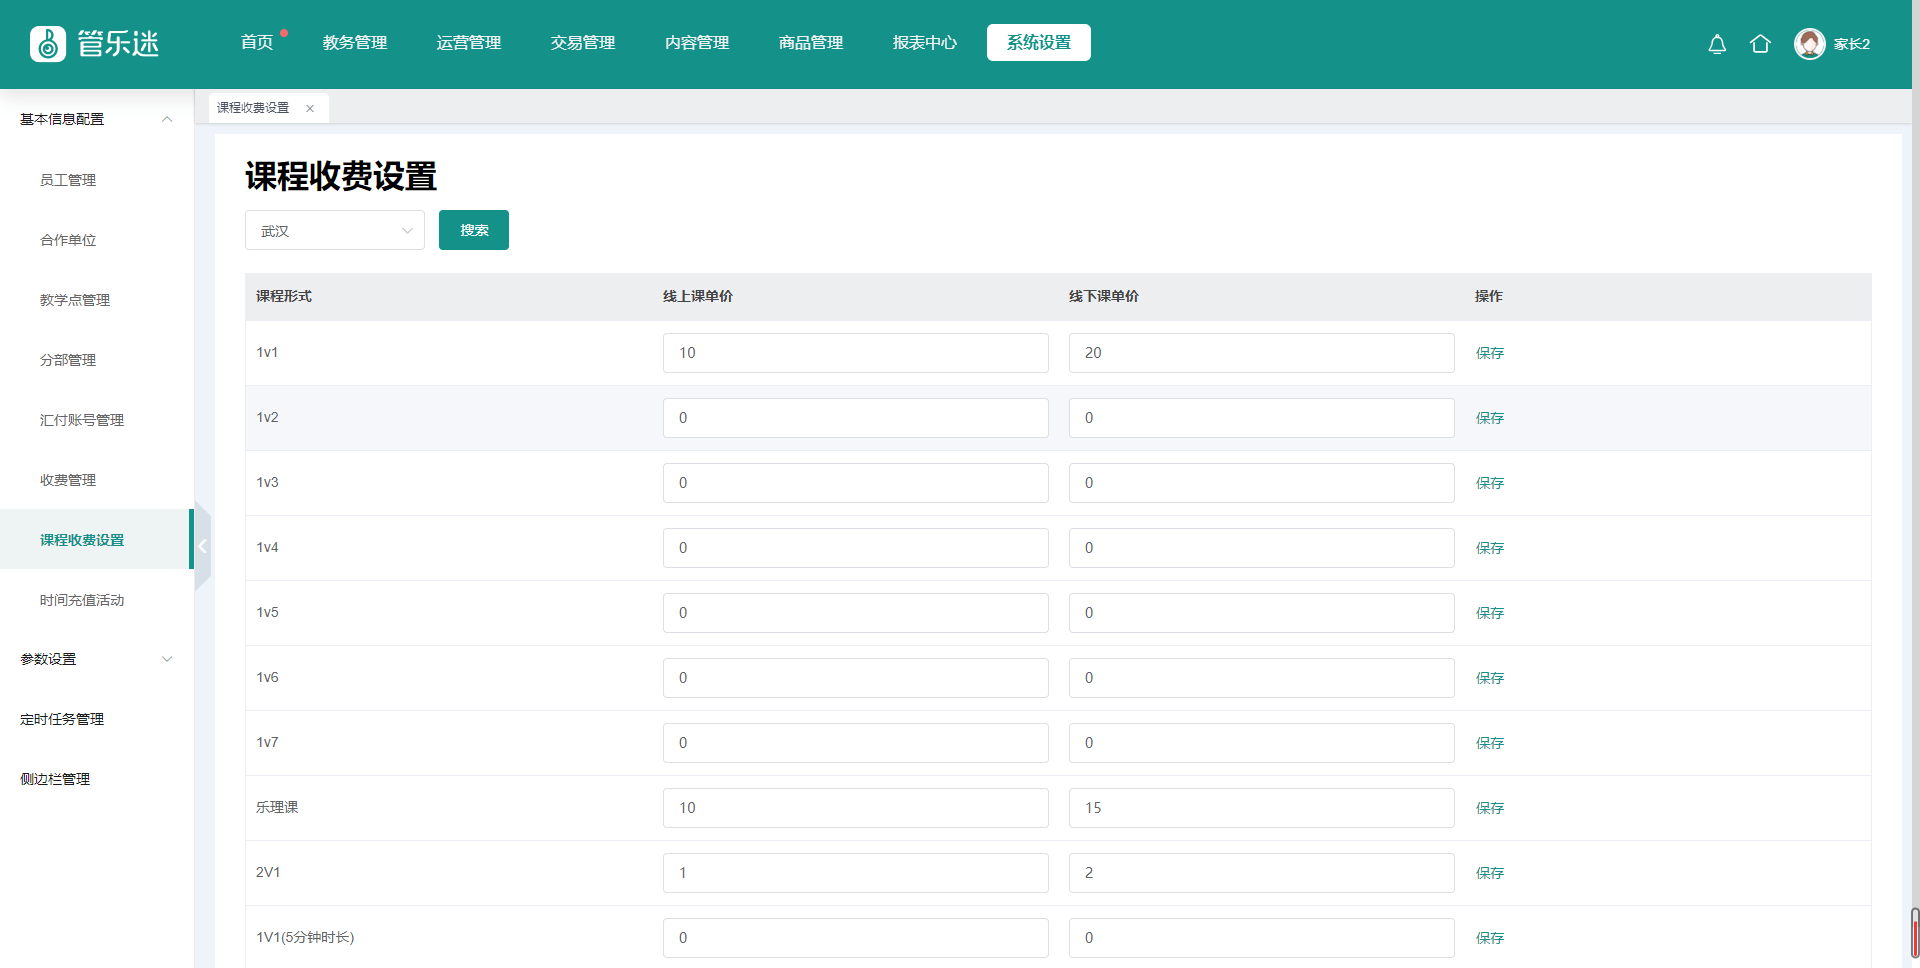Screen dimensions: 1920x968
Task: Select the 2V1 offline price field
Action: pos(1260,873)
